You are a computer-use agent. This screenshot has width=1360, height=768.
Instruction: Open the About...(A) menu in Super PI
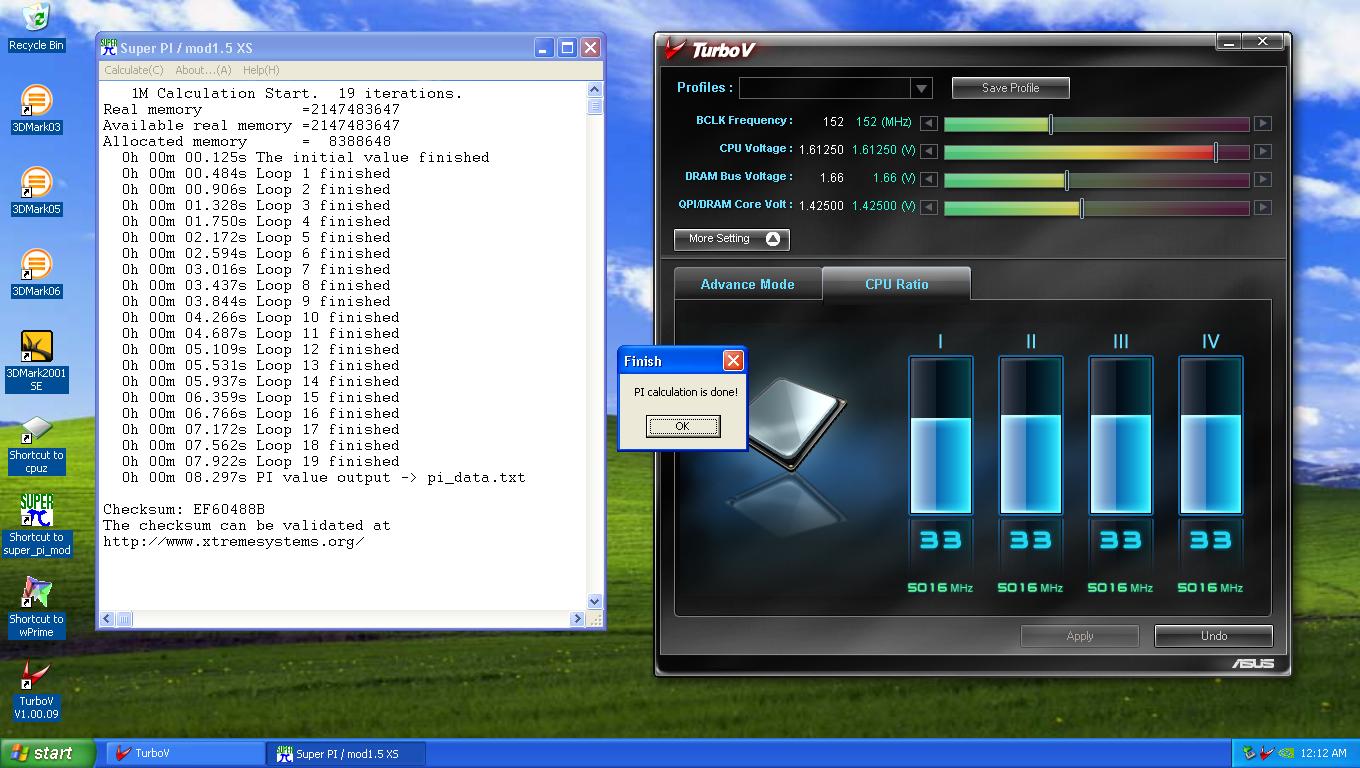[x=203, y=70]
